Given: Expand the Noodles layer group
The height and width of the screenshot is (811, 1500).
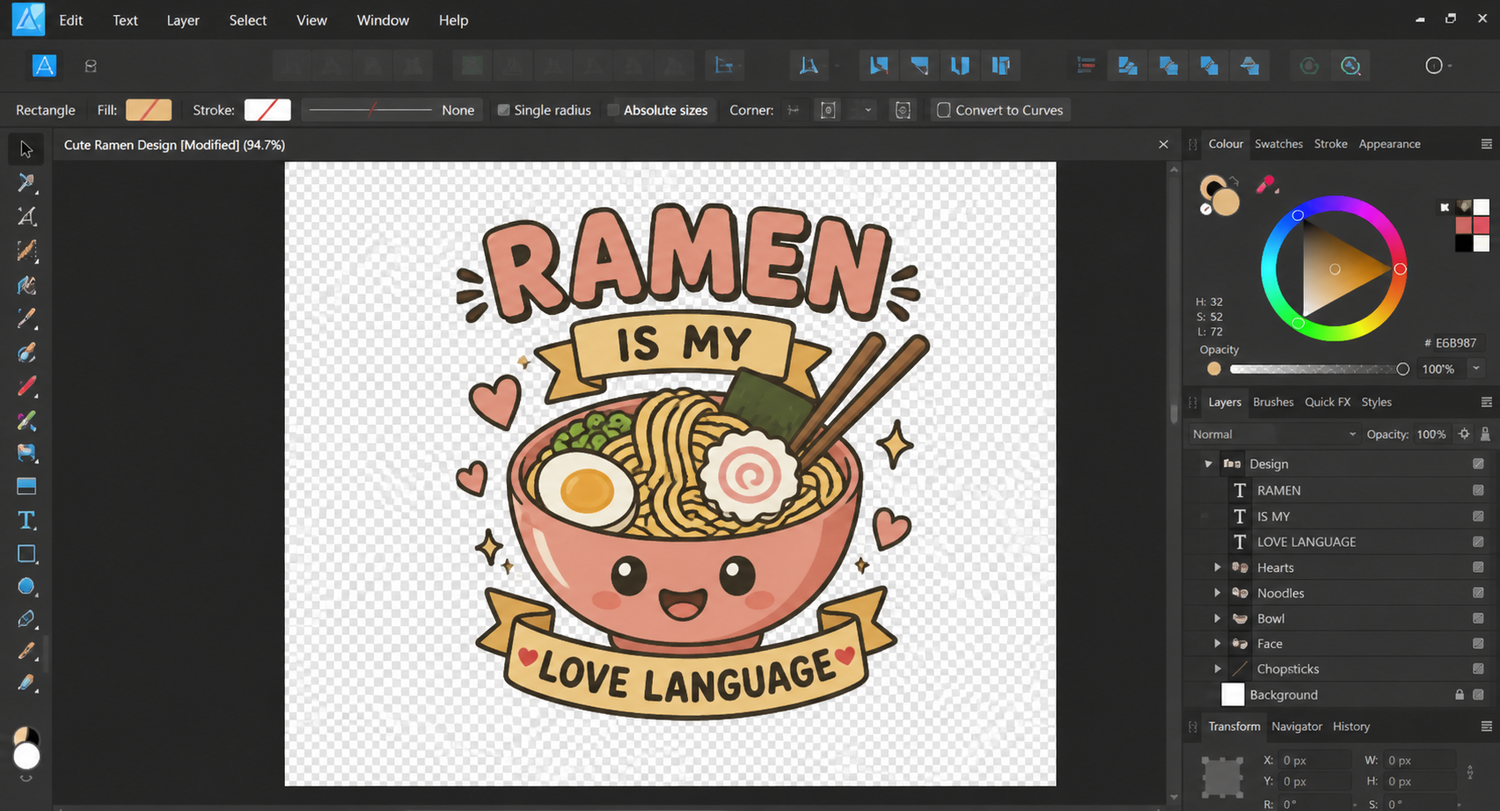Looking at the screenshot, I should 1217,593.
